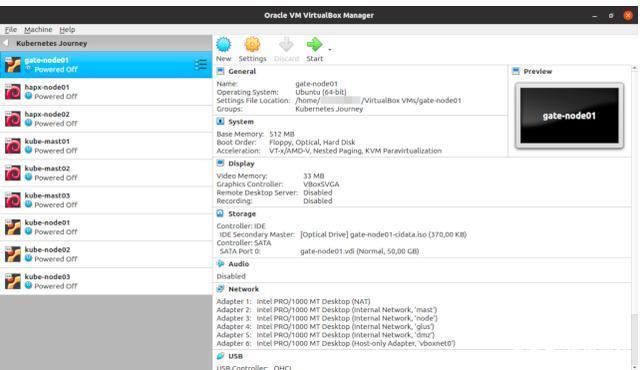Click the New machine toolbar icon
This screenshot has width=640, height=370.
tap(224, 44)
